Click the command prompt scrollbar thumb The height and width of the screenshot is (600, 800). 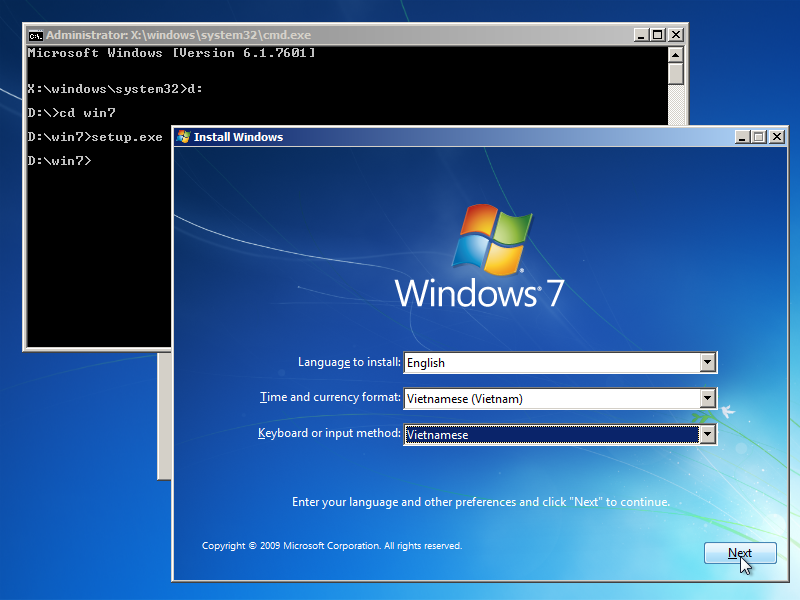(676, 73)
